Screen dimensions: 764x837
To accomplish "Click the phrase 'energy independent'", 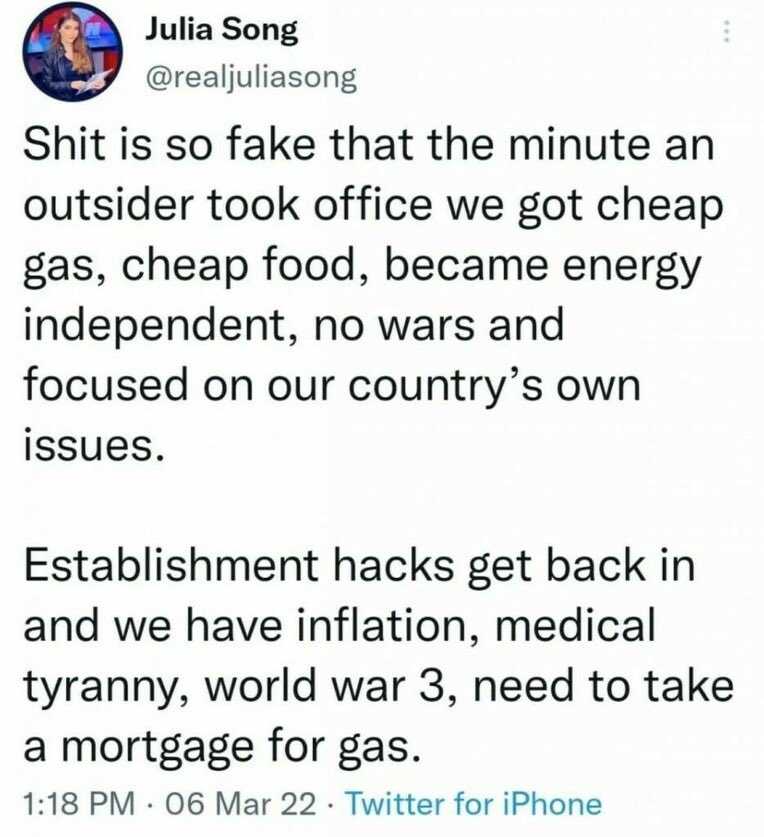I will click(362, 295).
